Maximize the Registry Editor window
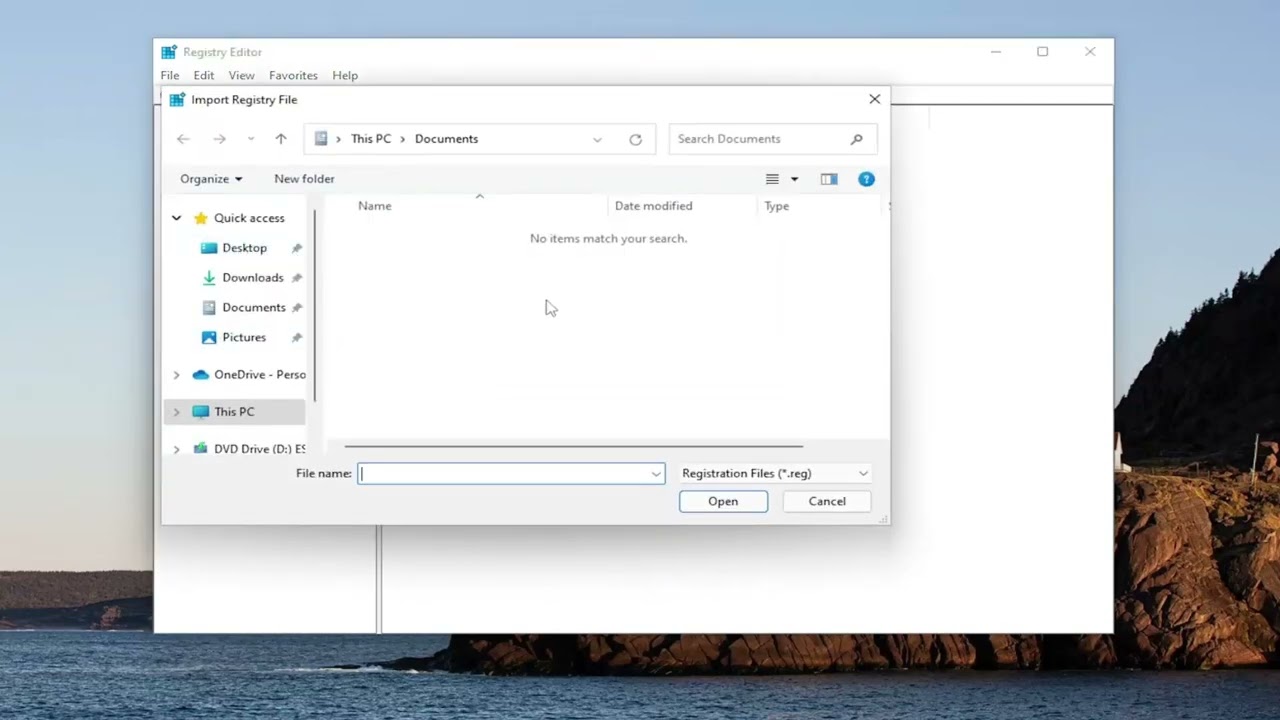This screenshot has width=1280, height=720. tap(1042, 52)
